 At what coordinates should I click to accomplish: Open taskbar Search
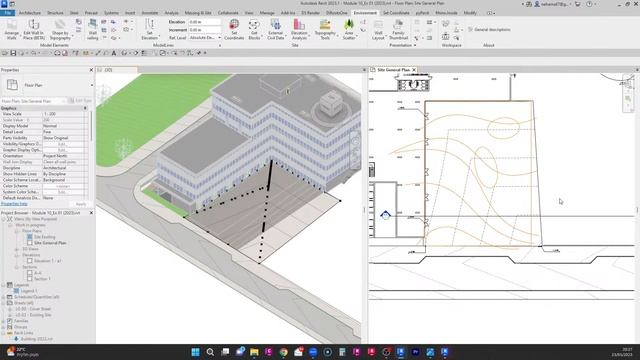pyautogui.click(x=210, y=352)
